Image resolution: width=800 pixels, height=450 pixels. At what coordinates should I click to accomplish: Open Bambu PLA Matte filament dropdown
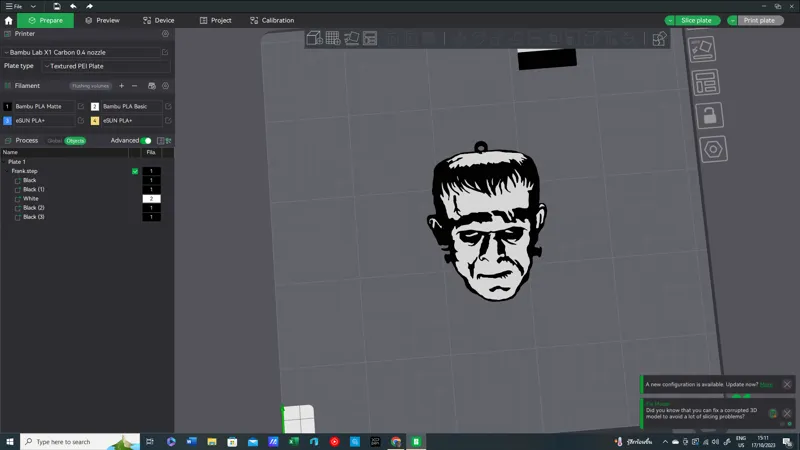pos(44,106)
